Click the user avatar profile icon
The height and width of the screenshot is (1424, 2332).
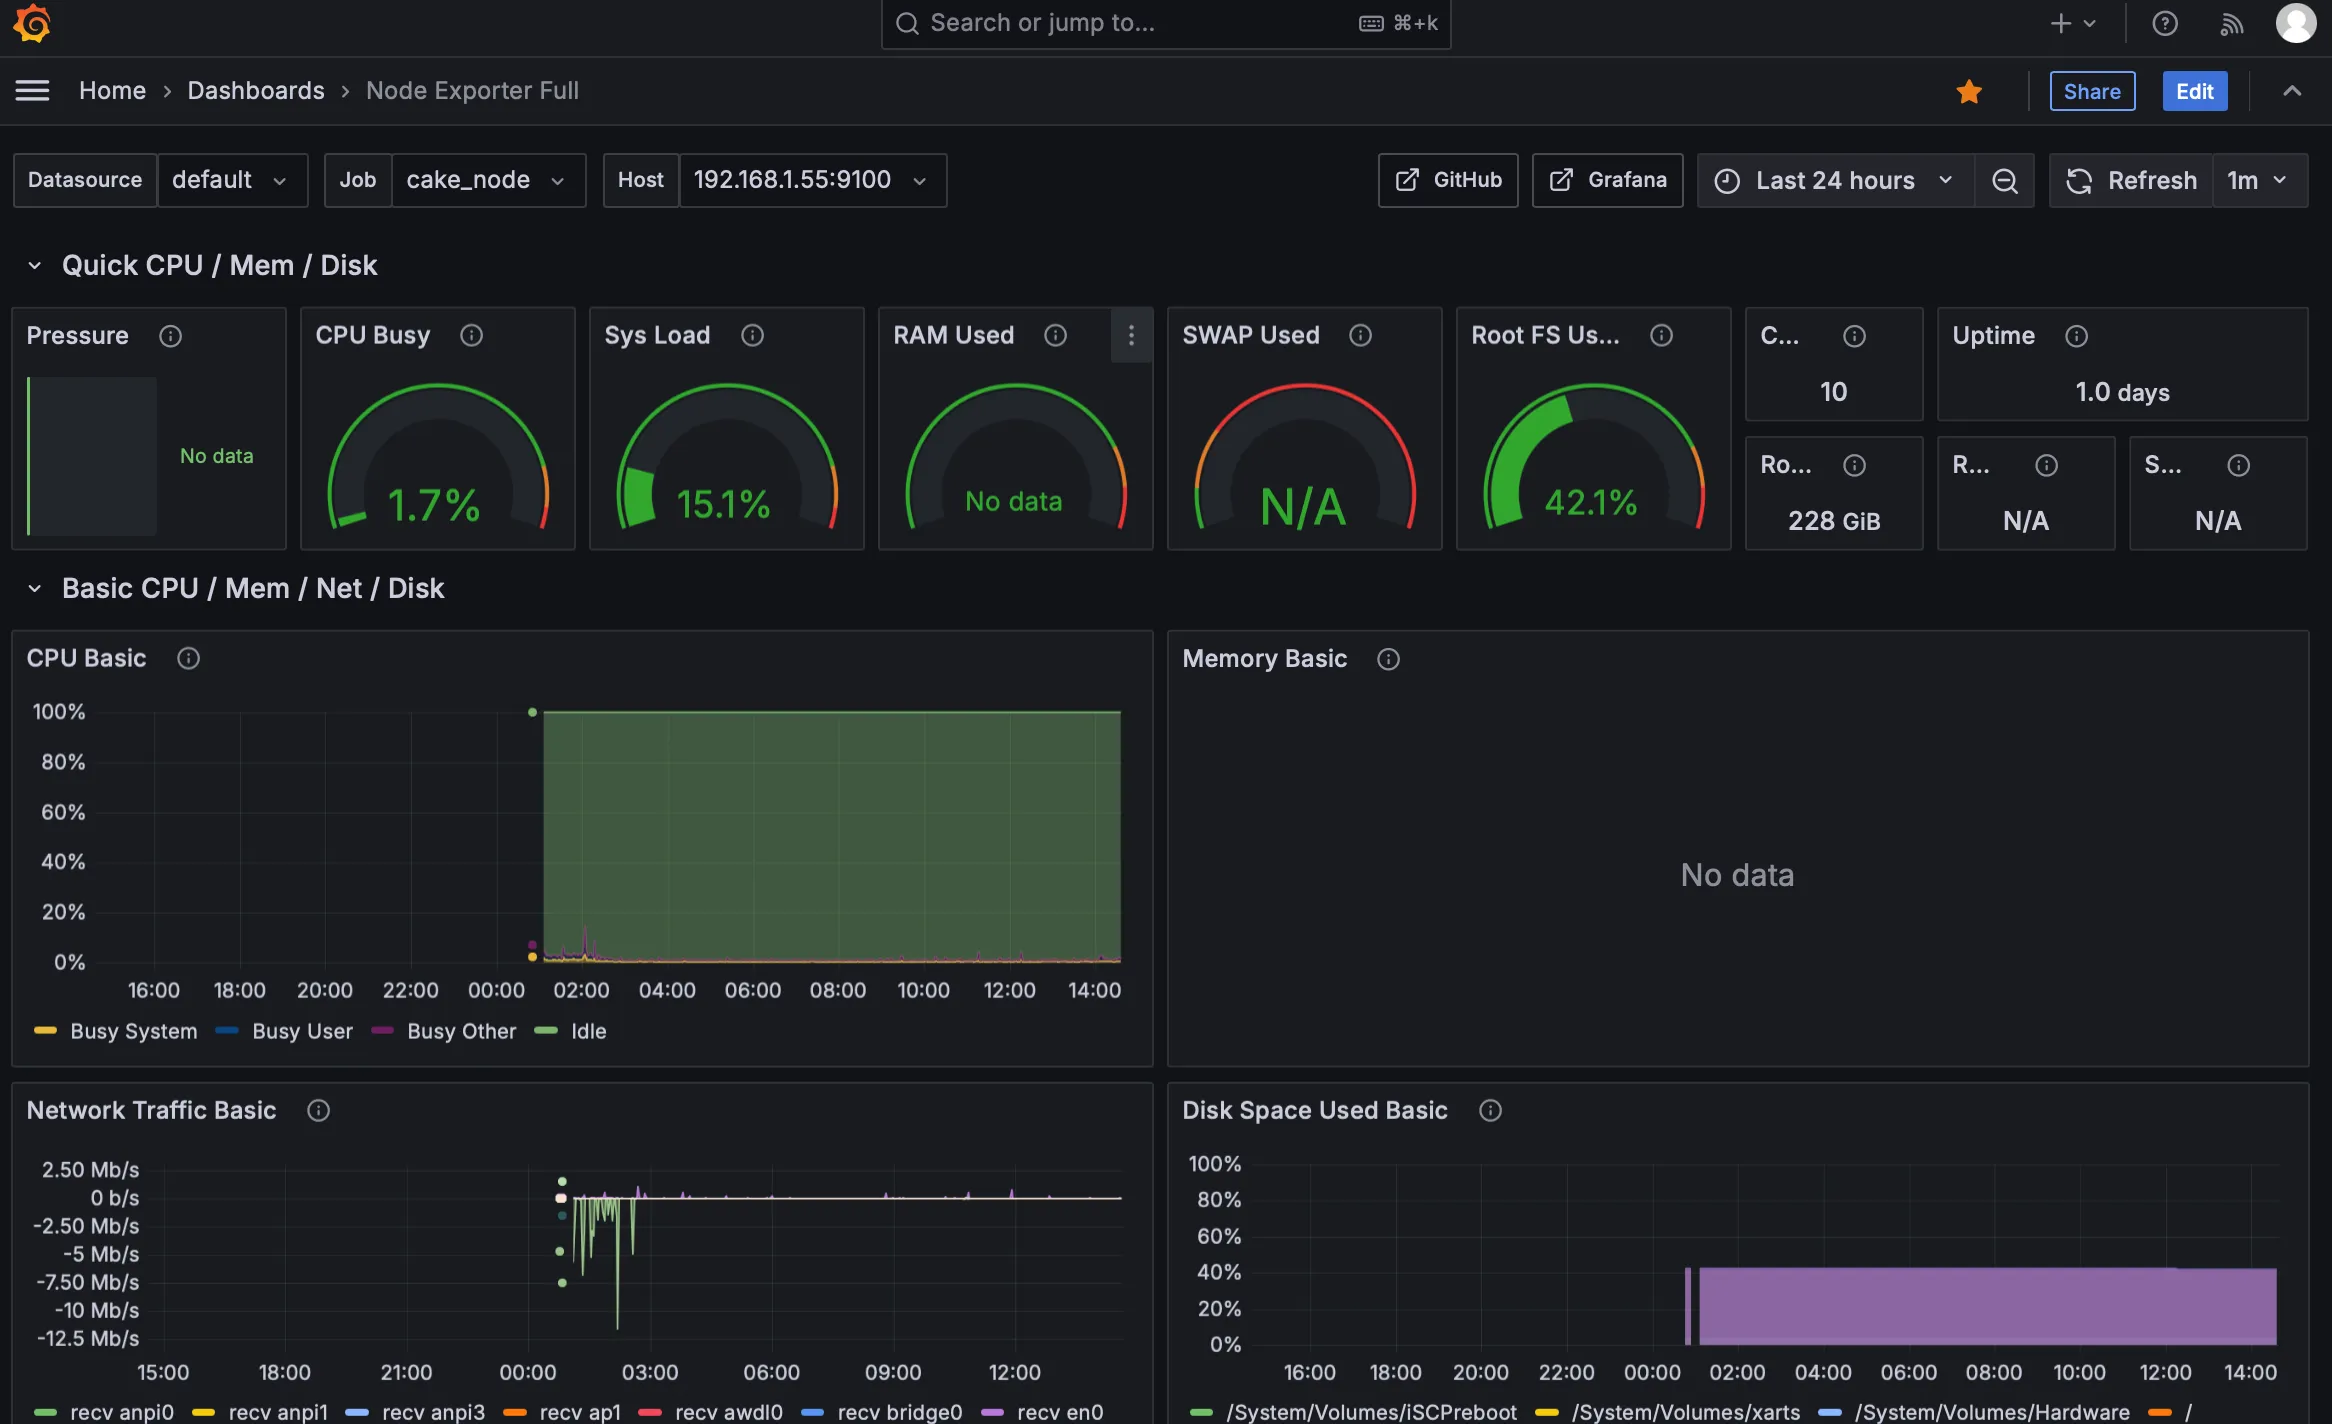2295,23
